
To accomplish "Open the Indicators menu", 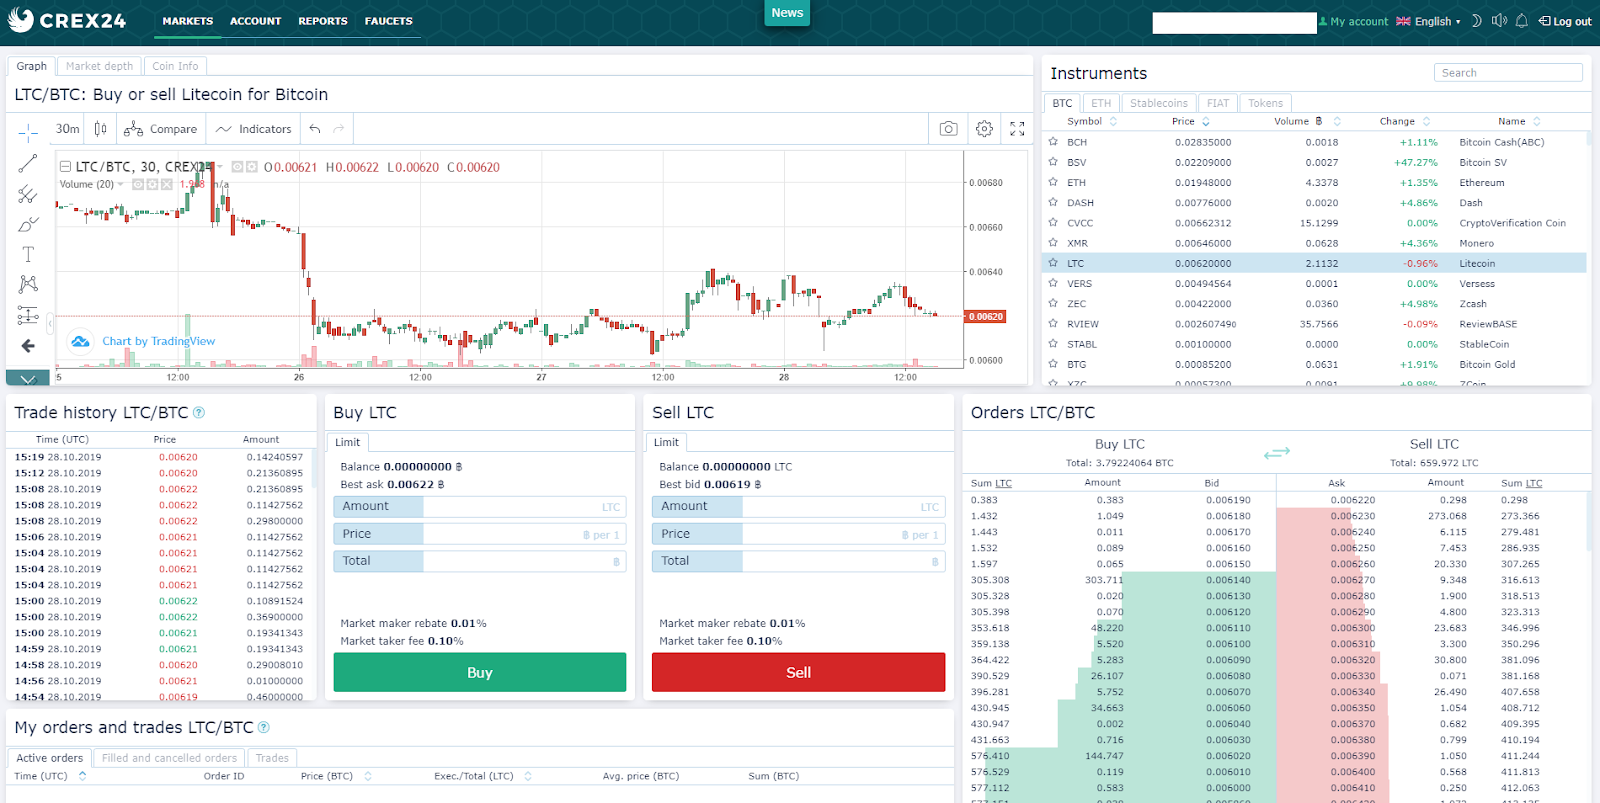I will pyautogui.click(x=254, y=129).
